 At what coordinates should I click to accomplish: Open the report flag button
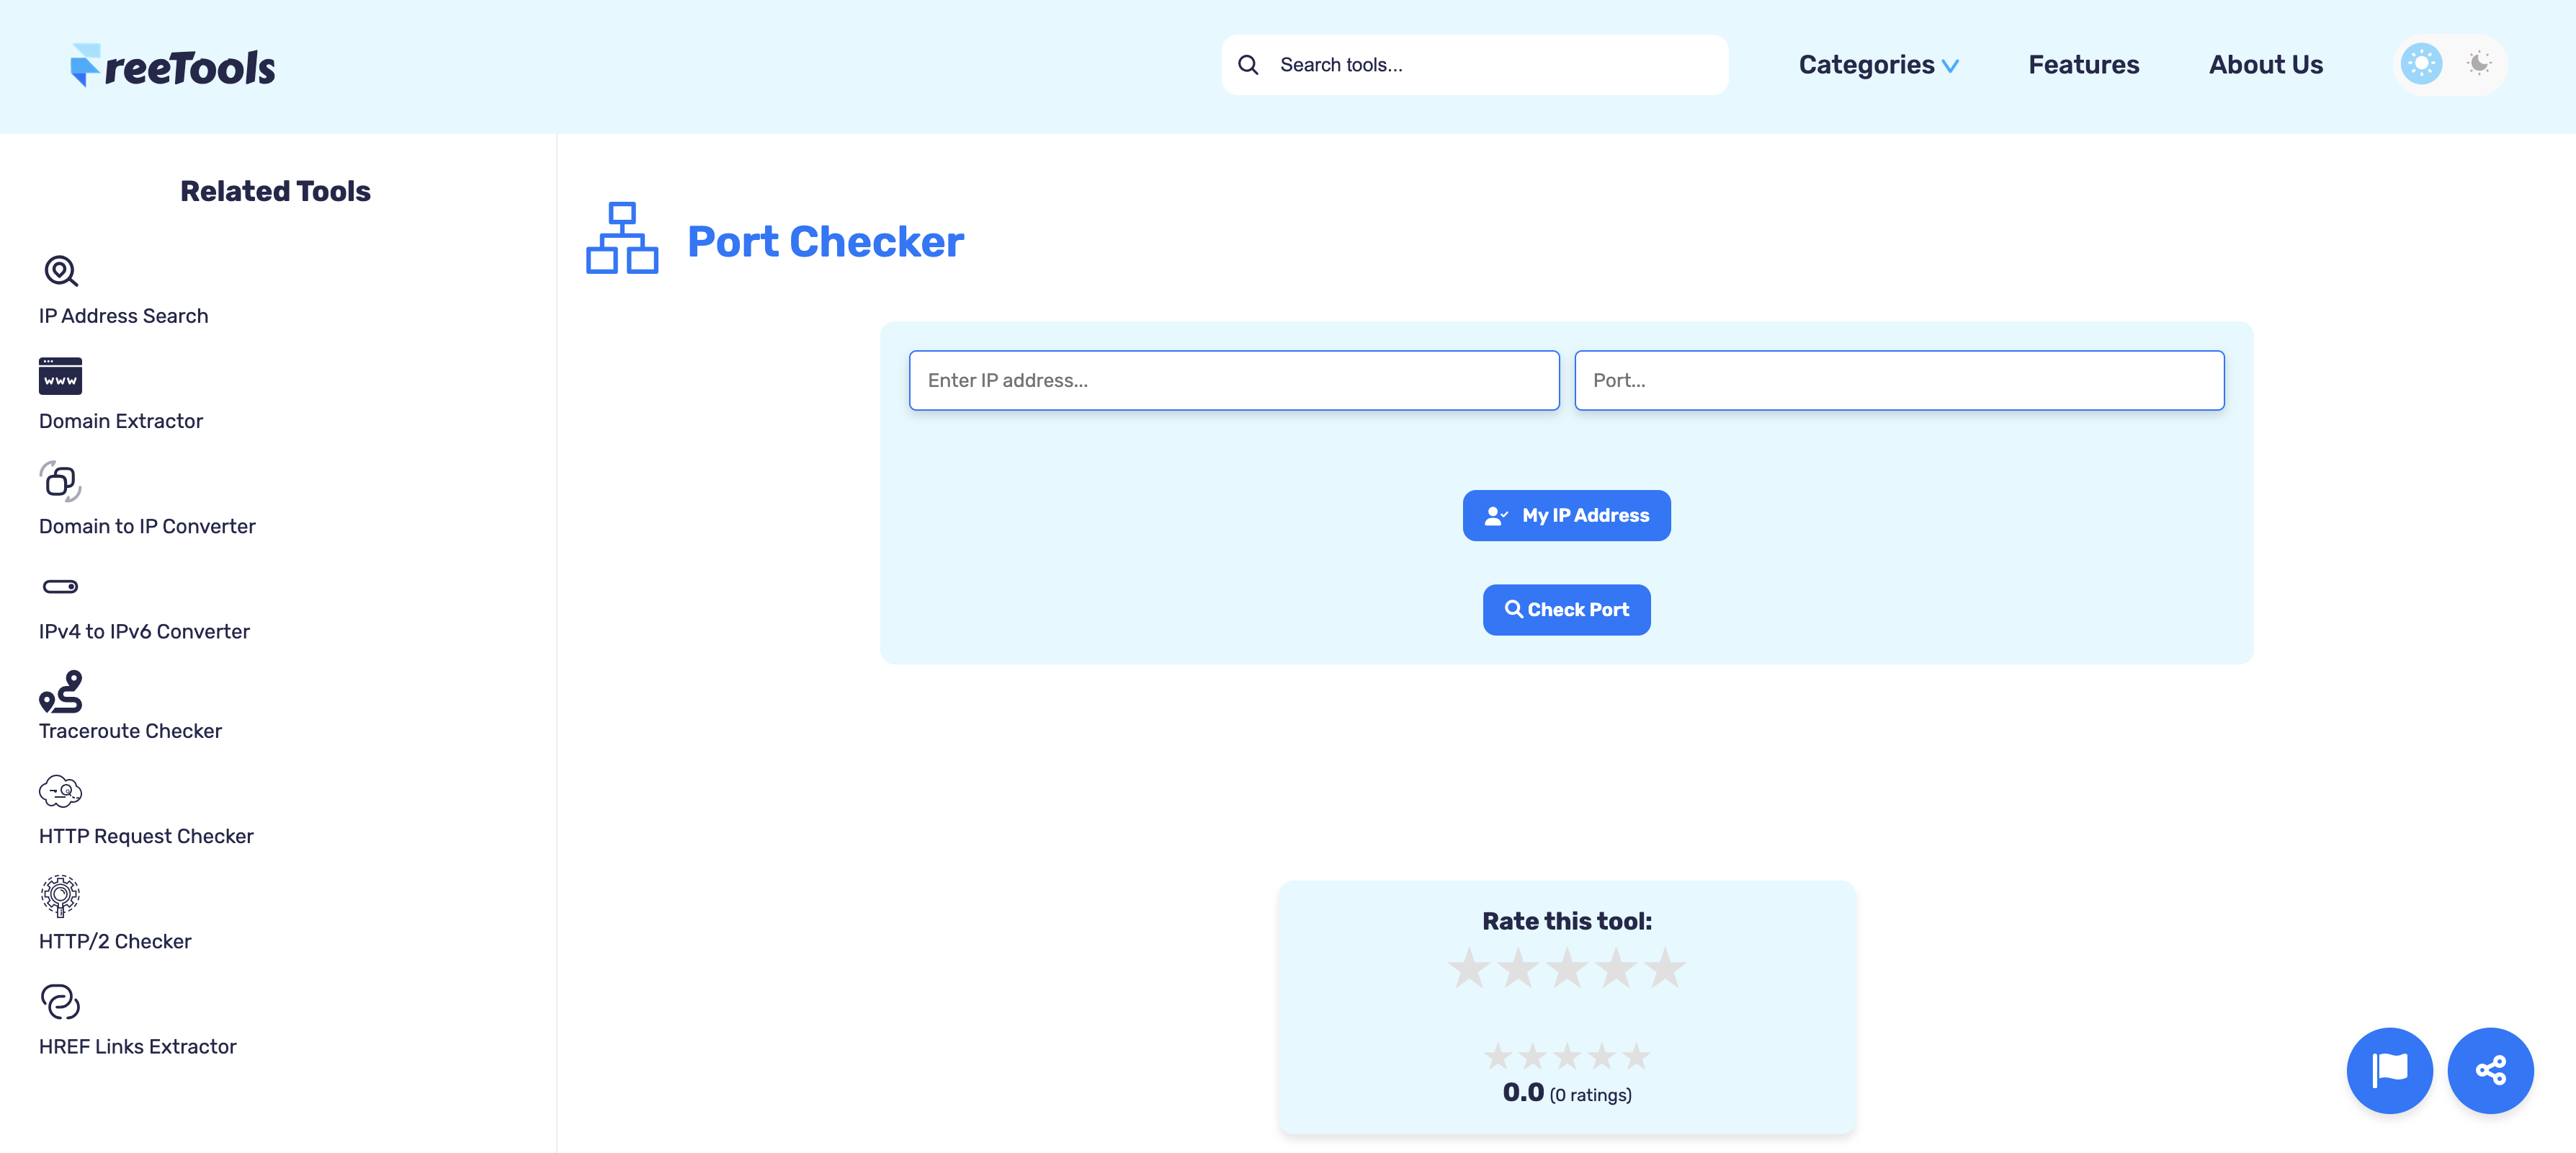(2390, 1070)
